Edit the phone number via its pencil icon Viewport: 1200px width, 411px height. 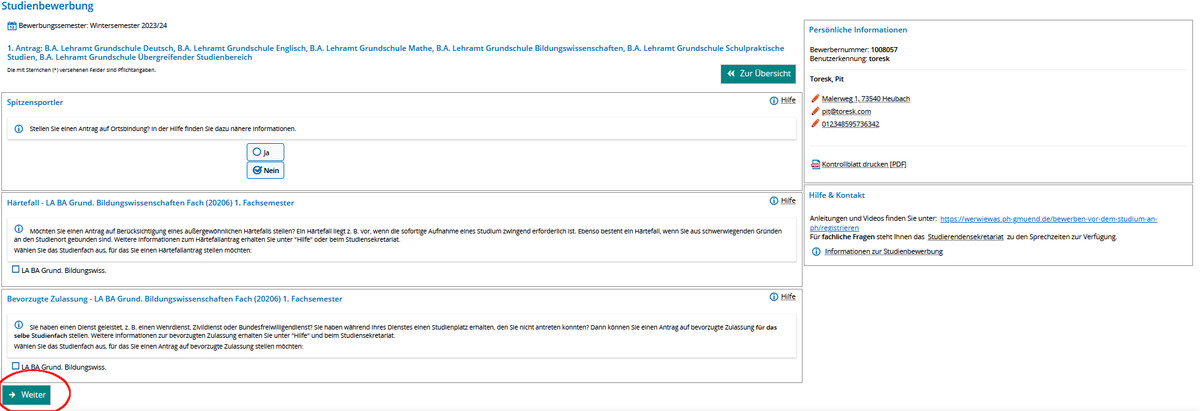click(815, 124)
